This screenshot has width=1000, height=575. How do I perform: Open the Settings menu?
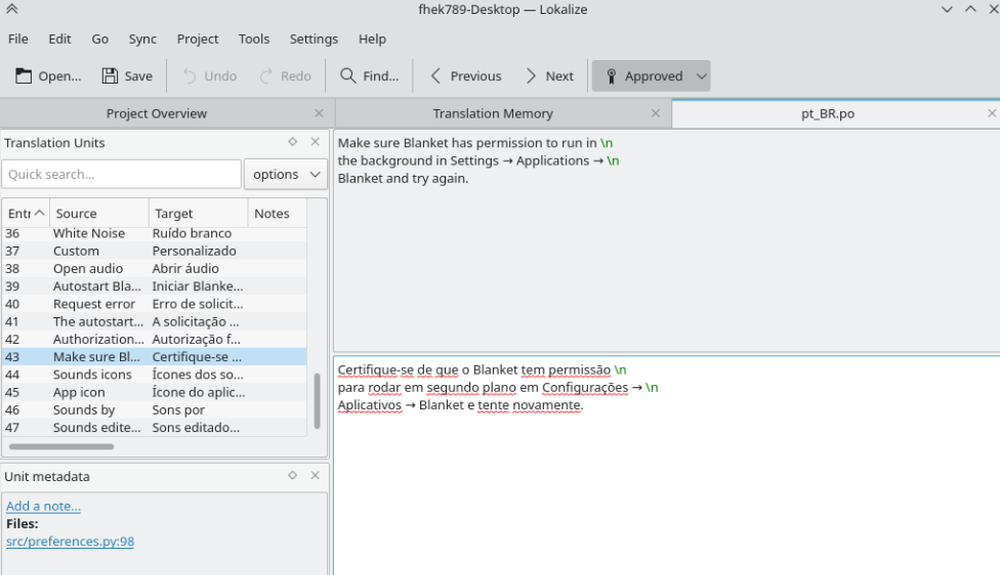click(x=314, y=39)
